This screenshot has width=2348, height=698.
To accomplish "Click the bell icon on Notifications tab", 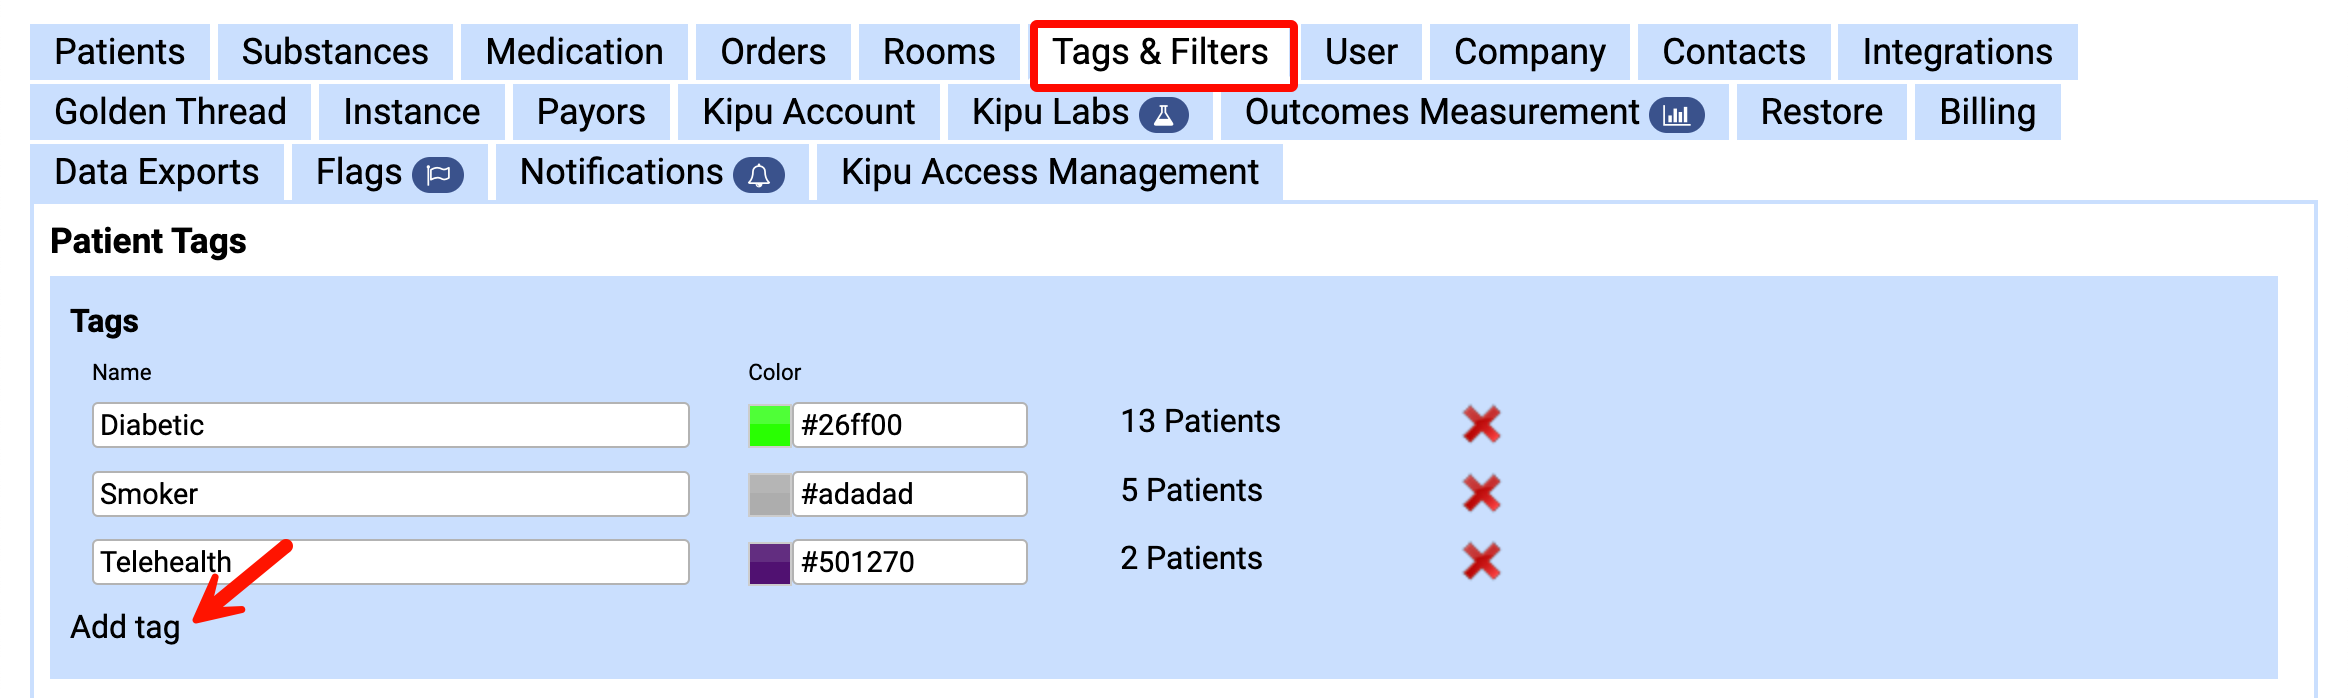I will (759, 175).
